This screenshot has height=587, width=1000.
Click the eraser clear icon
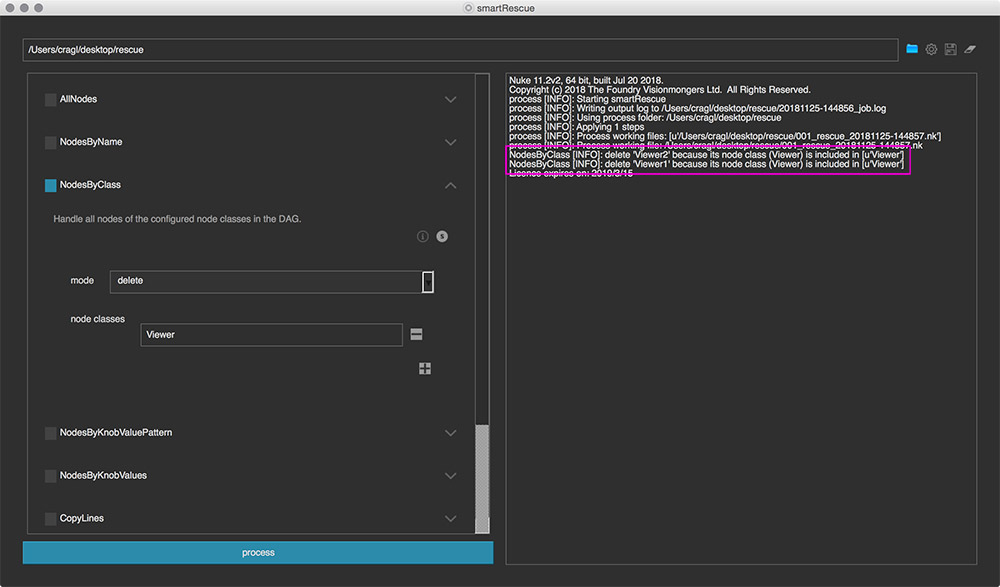[969, 49]
